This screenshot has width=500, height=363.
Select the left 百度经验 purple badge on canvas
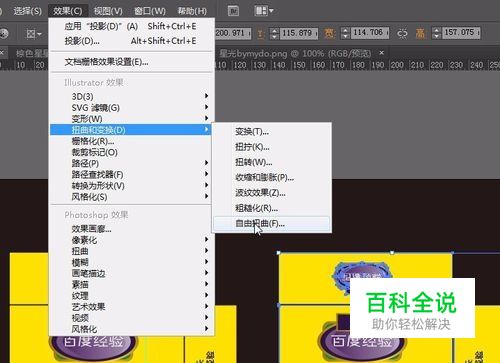pyautogui.click(x=93, y=343)
